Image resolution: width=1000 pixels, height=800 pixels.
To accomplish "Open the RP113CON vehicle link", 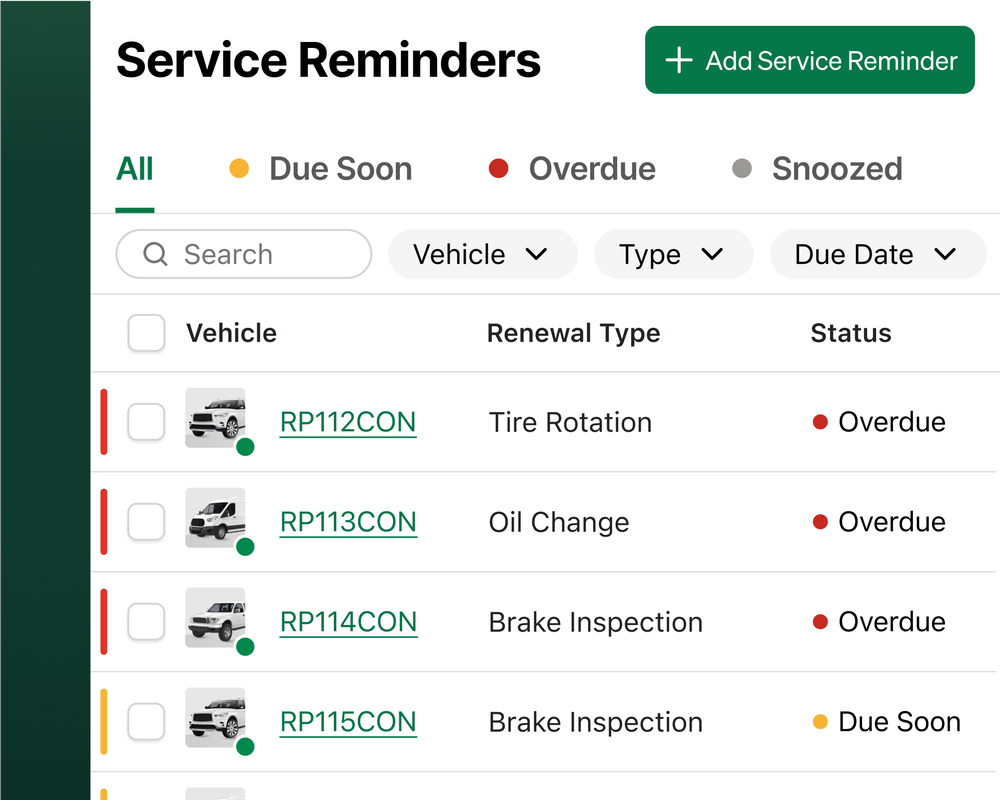I will pyautogui.click(x=348, y=522).
